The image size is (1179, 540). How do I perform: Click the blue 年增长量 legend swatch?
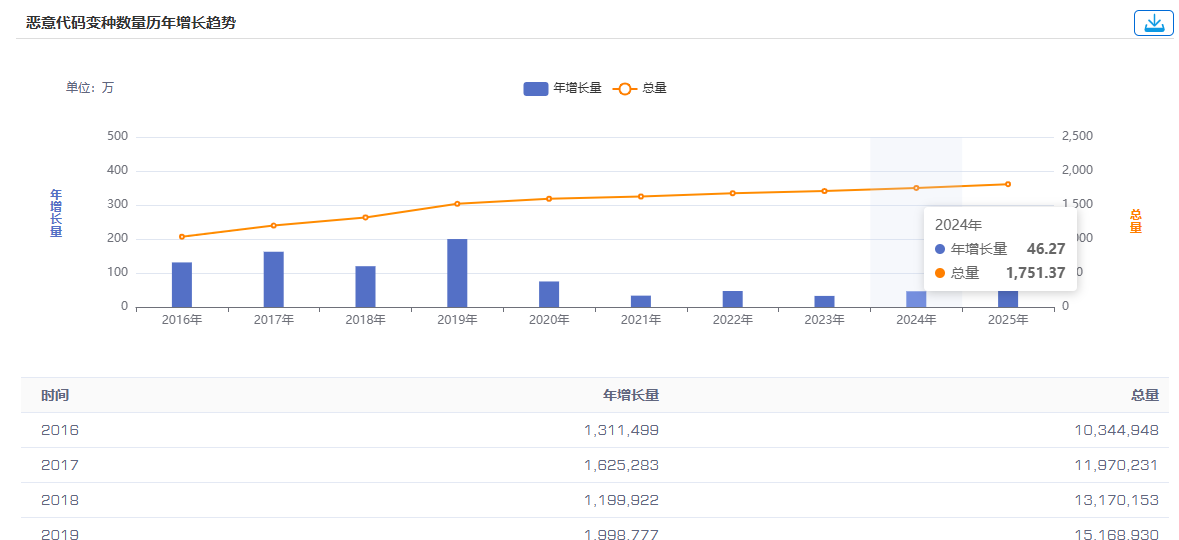(x=535, y=89)
